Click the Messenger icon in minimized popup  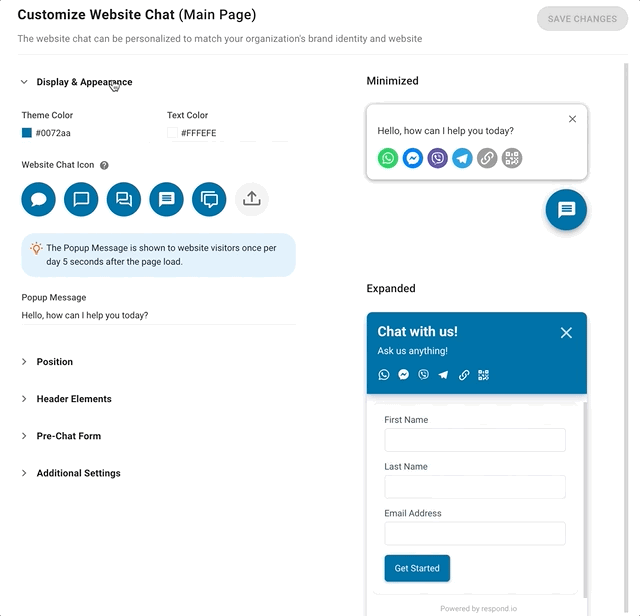pyautogui.click(x=413, y=158)
